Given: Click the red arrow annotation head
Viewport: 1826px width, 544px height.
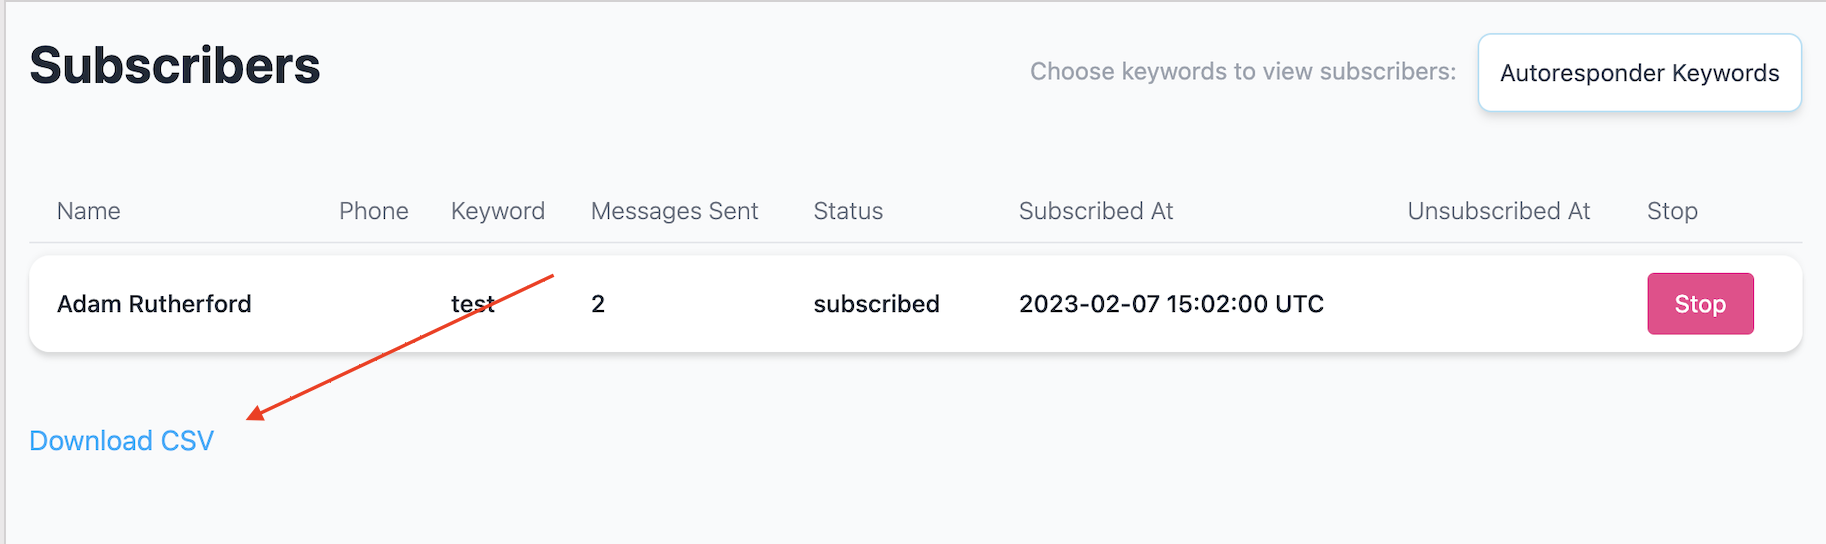Looking at the screenshot, I should click(256, 413).
